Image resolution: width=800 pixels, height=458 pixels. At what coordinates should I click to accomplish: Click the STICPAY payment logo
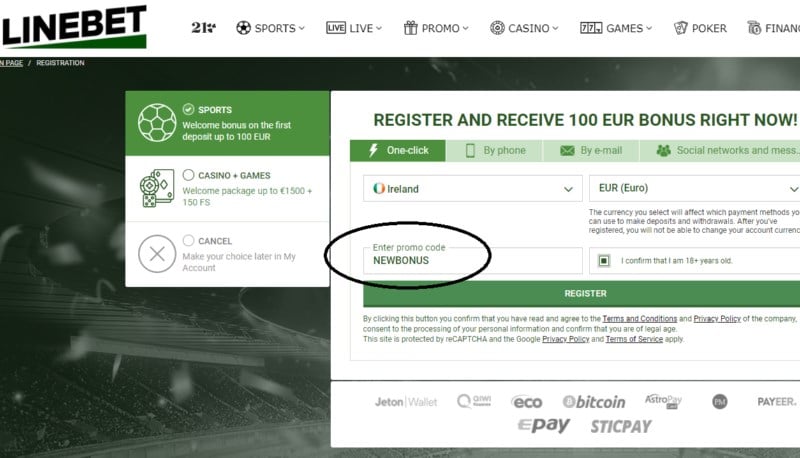point(620,427)
